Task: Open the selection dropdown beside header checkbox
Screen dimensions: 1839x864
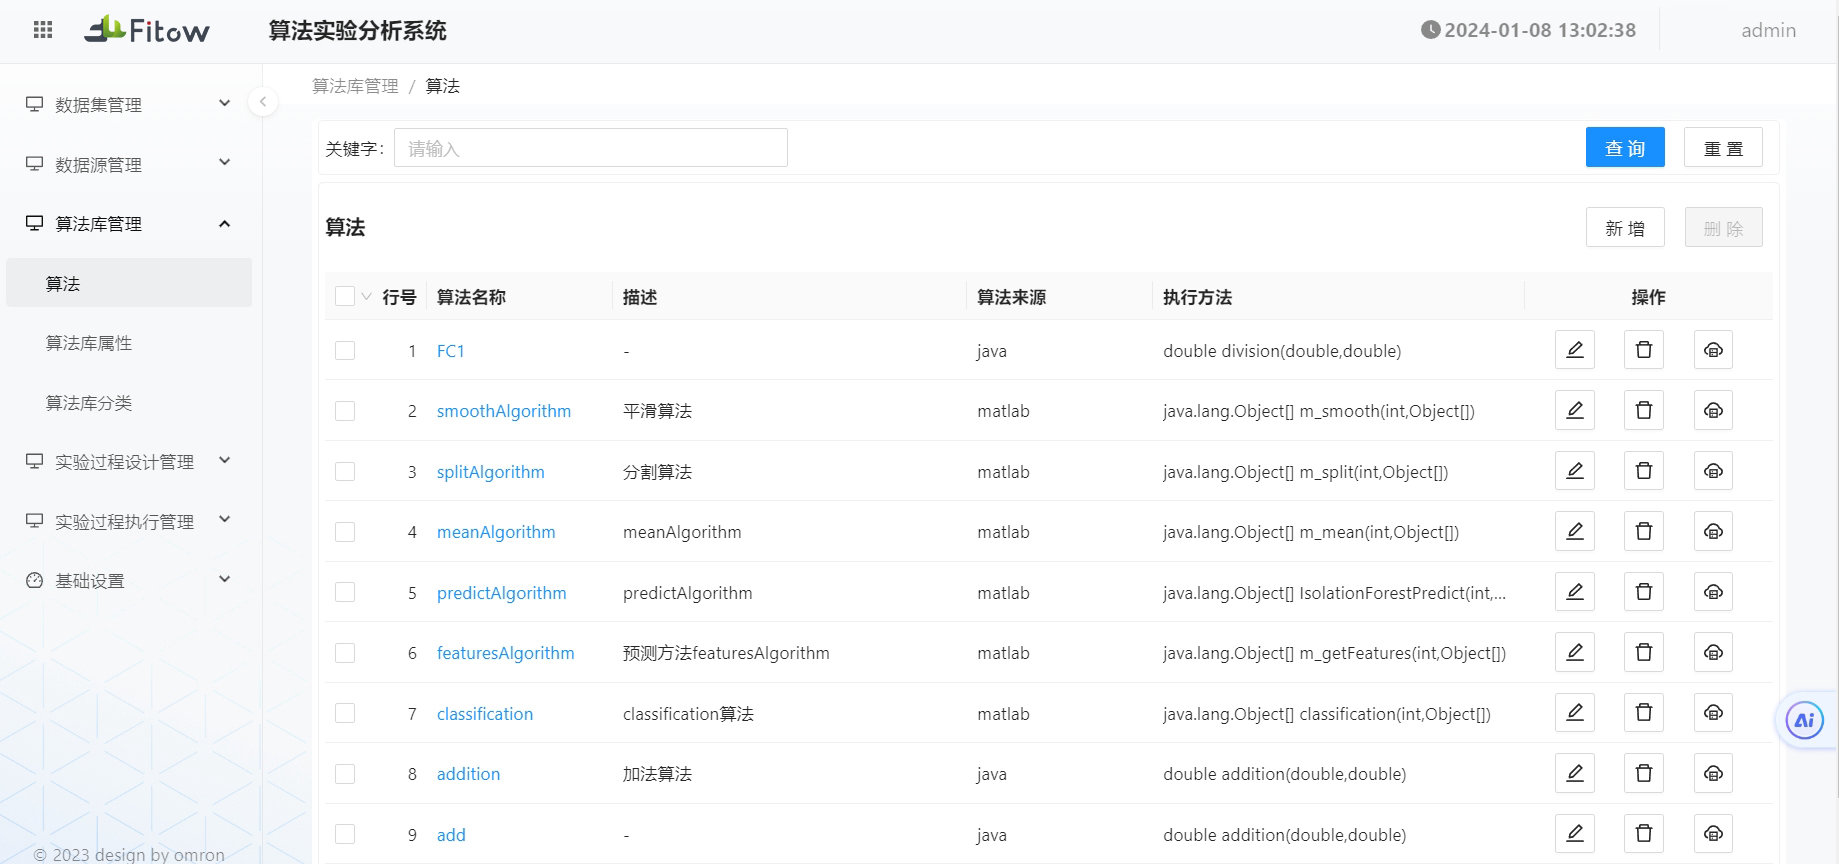Action: [x=366, y=297]
